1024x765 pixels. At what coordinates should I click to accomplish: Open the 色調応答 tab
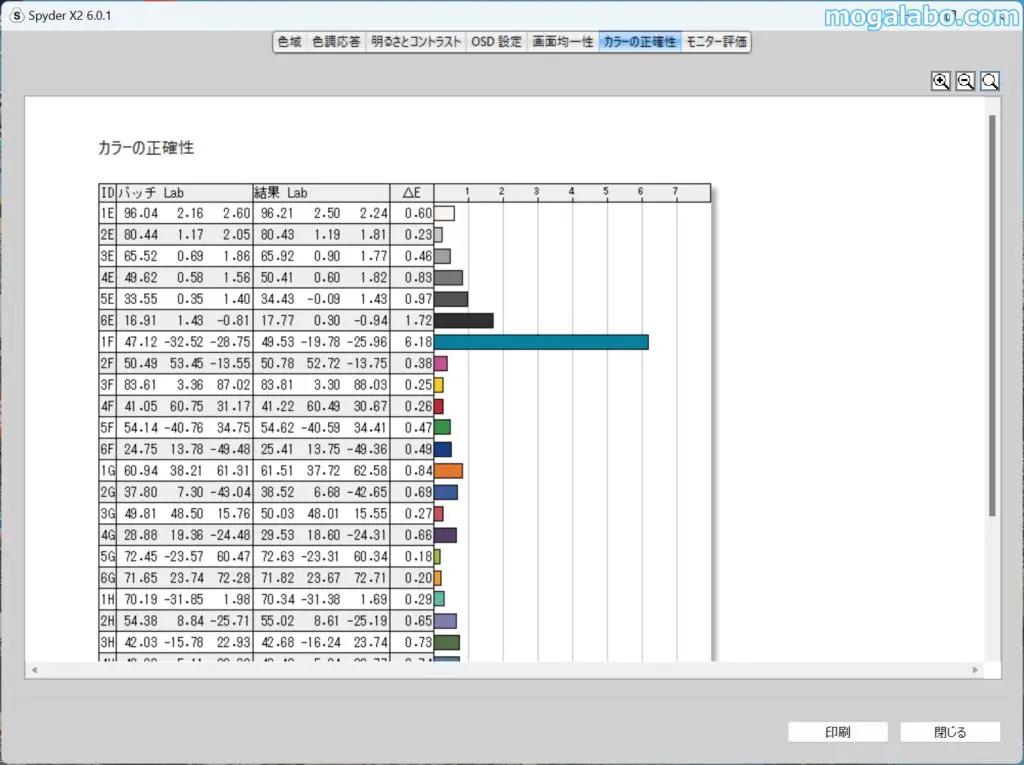click(x=336, y=42)
